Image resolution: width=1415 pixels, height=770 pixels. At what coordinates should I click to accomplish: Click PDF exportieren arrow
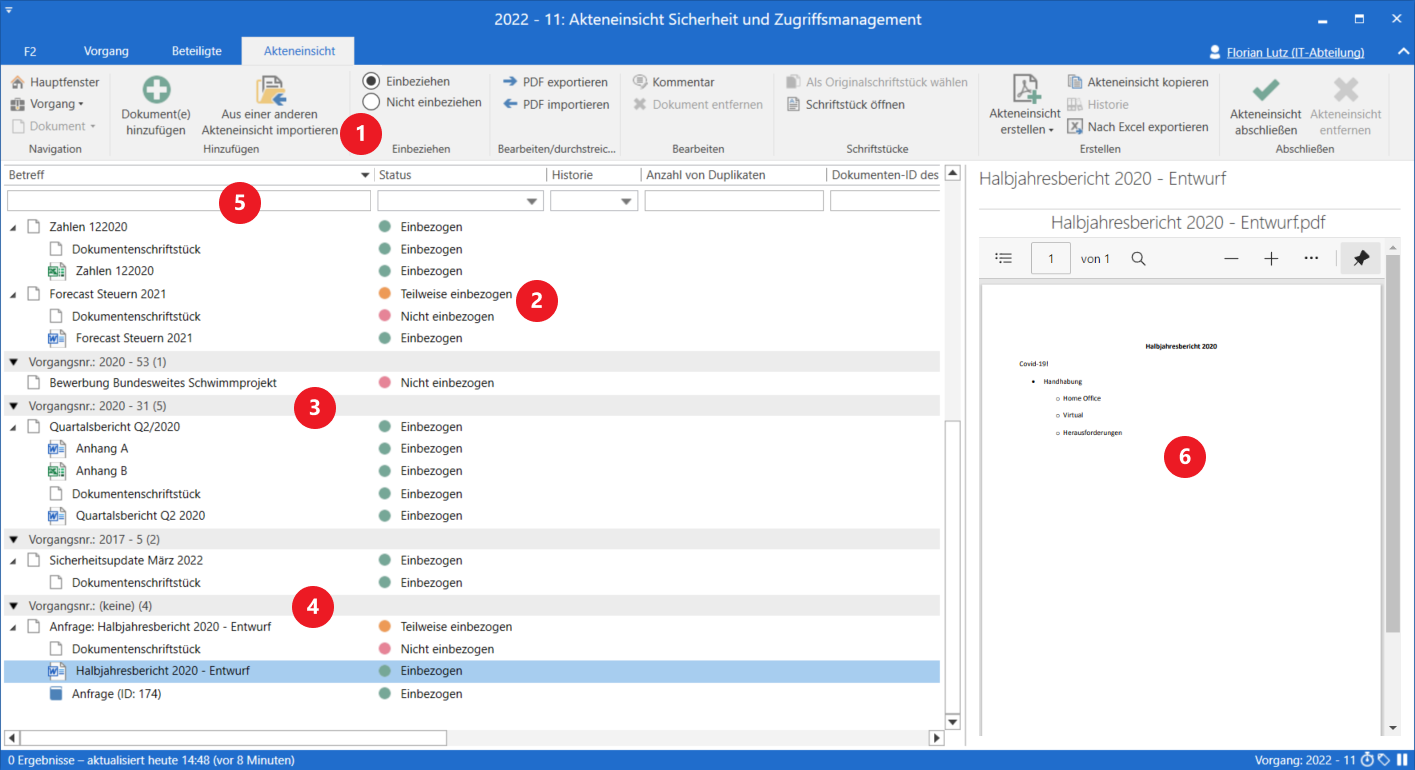click(510, 82)
